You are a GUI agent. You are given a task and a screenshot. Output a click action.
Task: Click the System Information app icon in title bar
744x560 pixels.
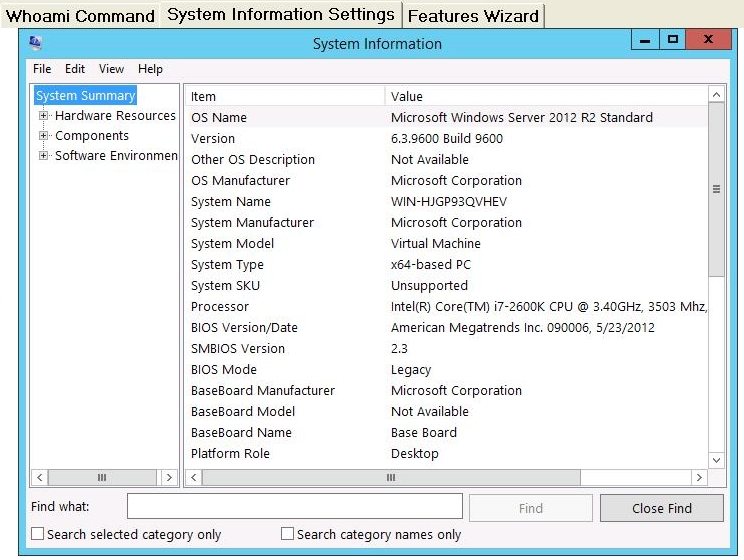pos(36,43)
